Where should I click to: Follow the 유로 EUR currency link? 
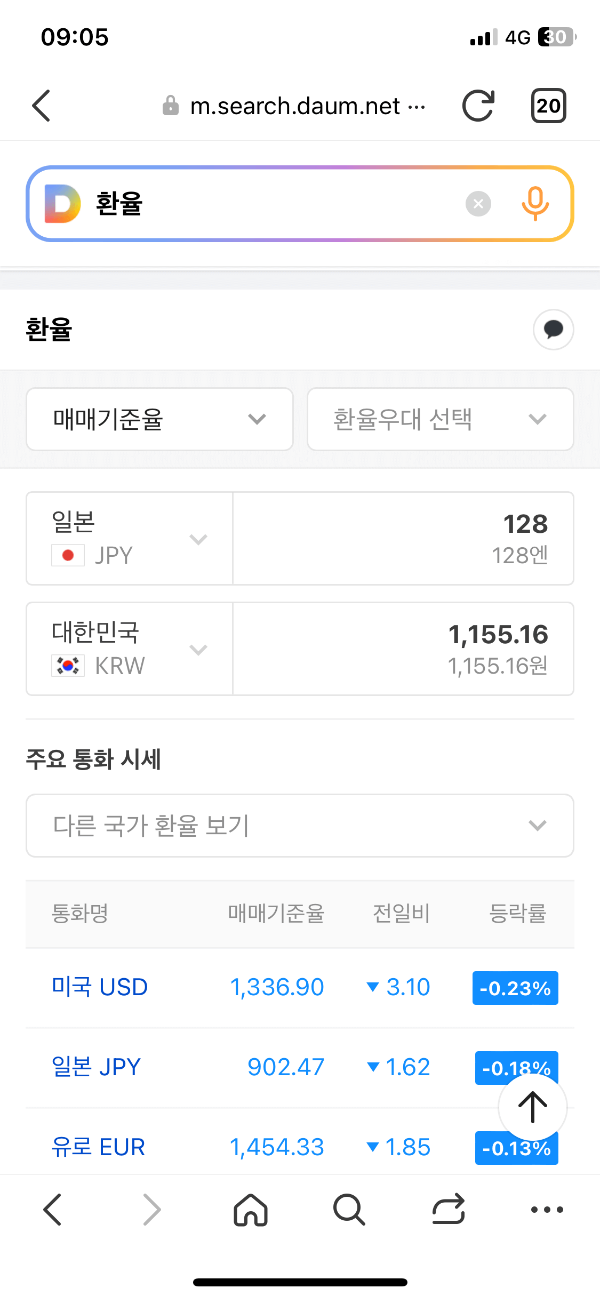click(x=97, y=1147)
